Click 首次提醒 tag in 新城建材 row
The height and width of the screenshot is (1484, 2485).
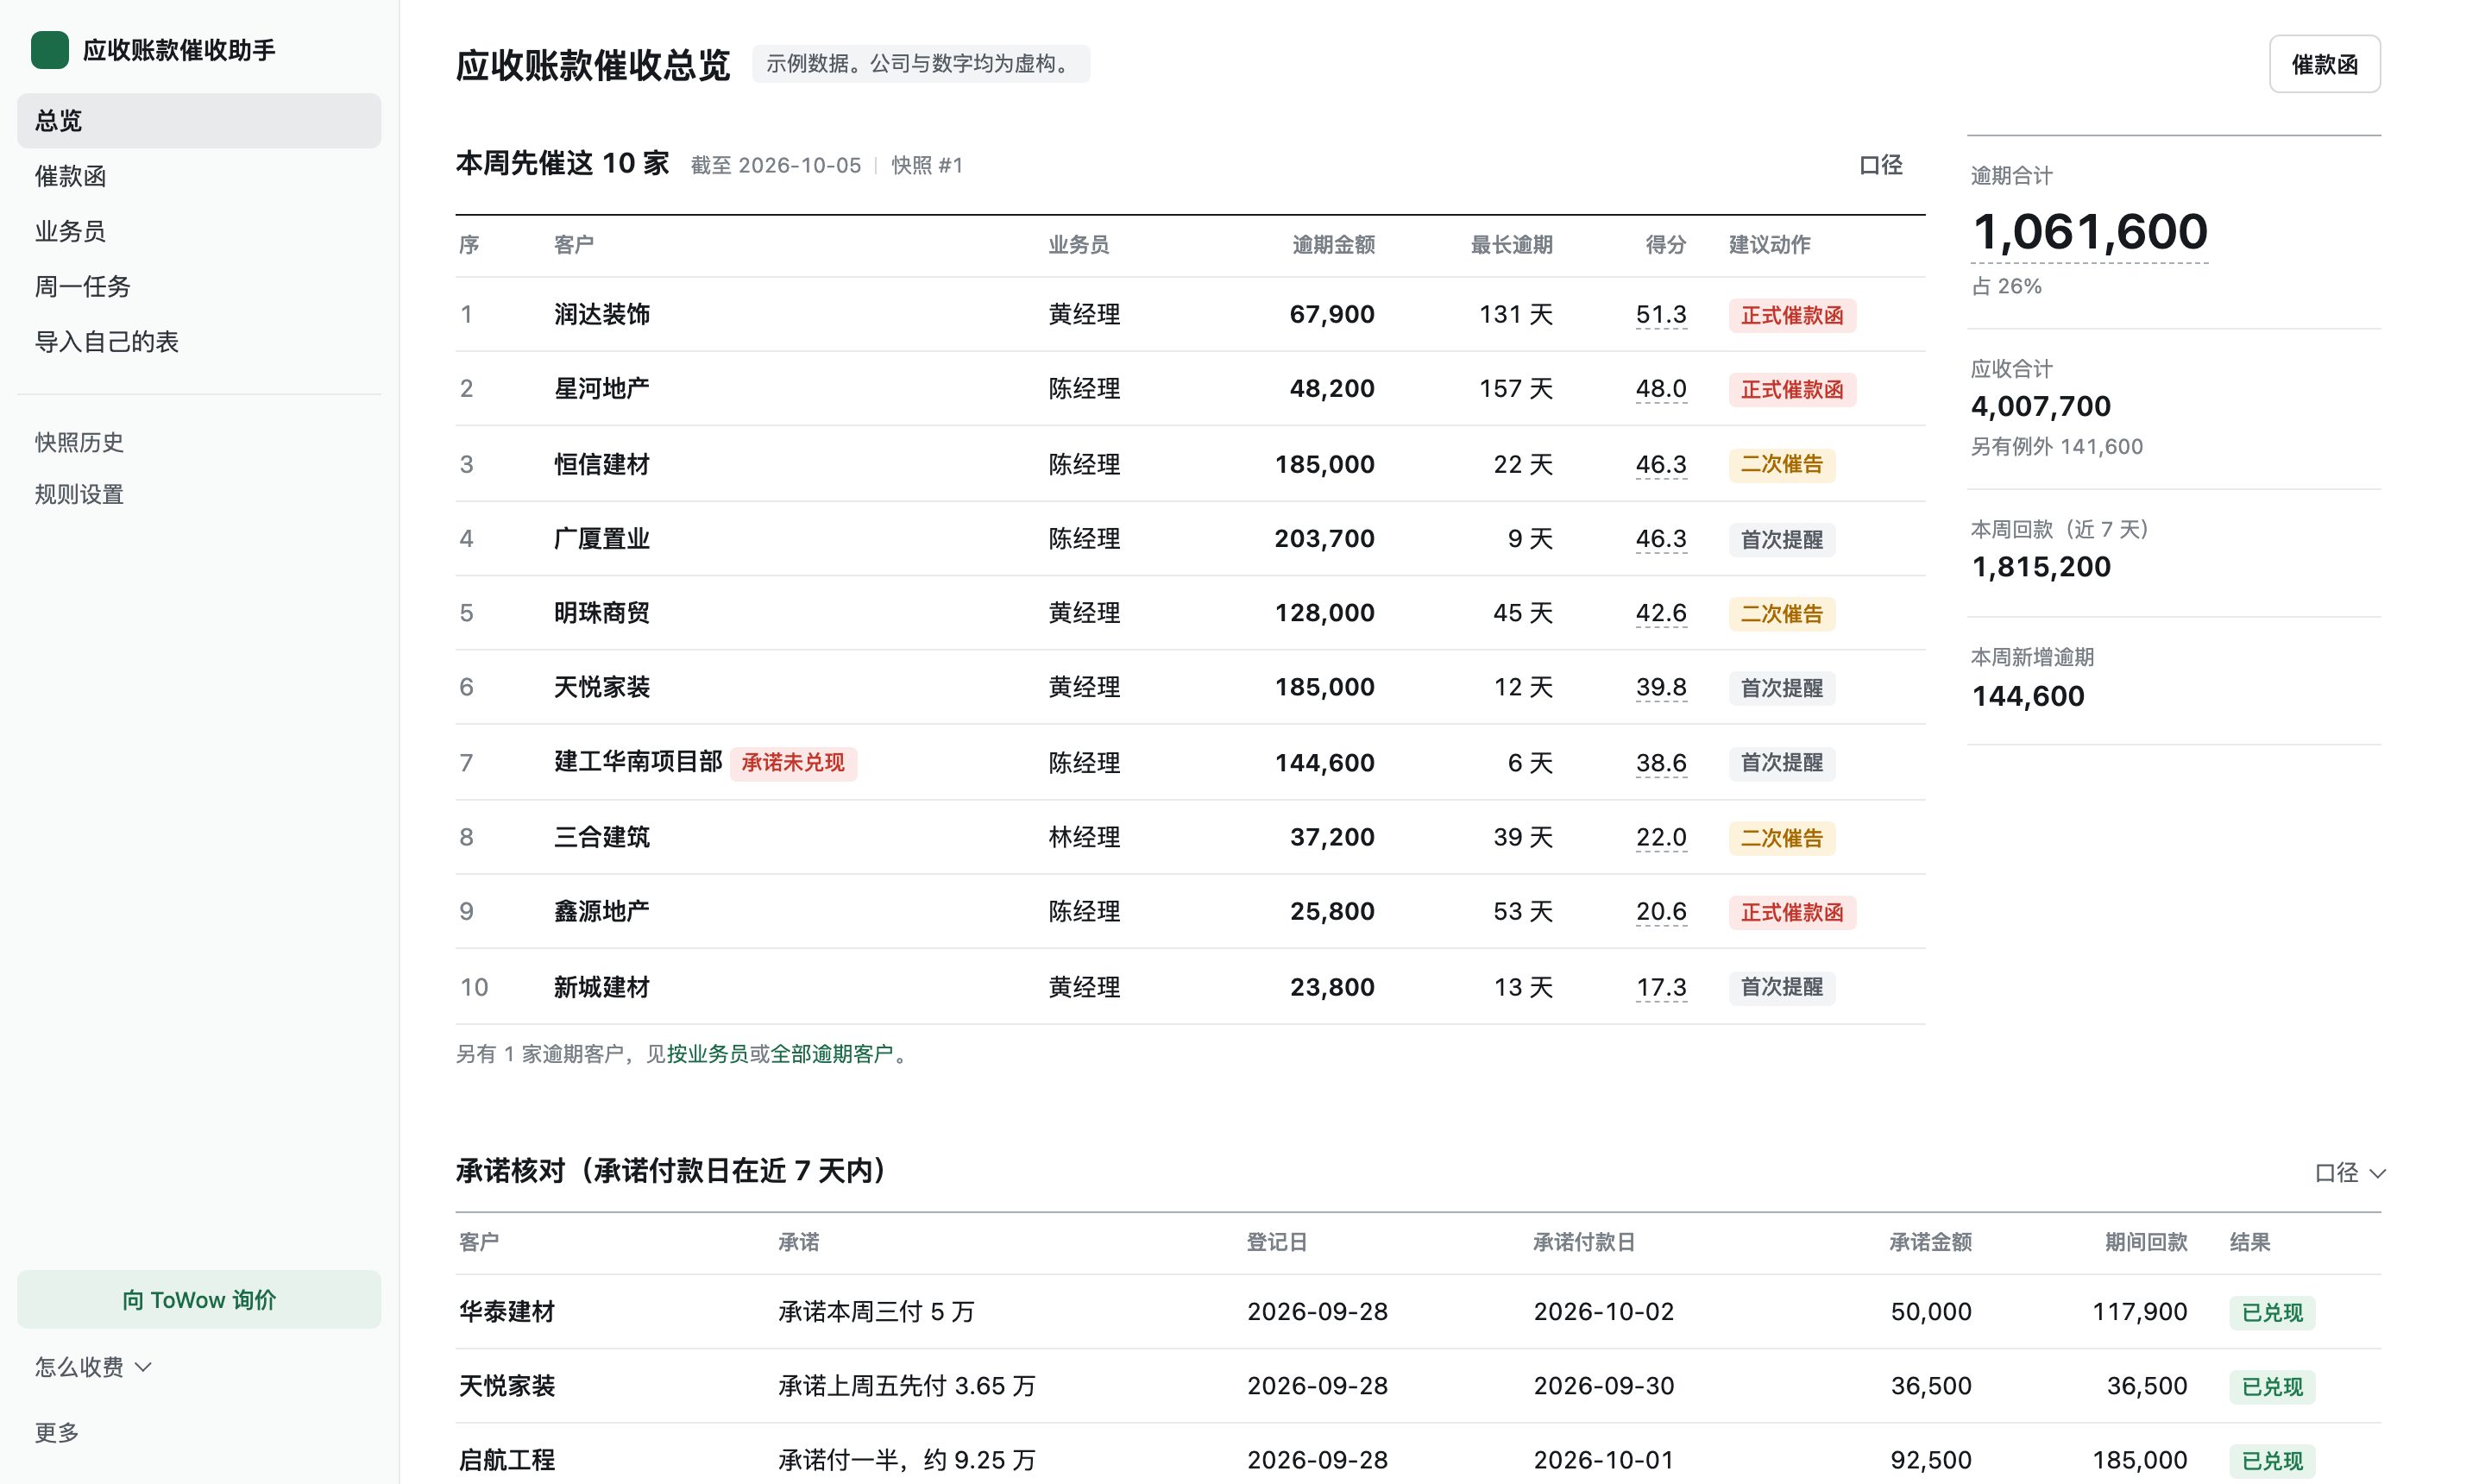coord(1782,987)
